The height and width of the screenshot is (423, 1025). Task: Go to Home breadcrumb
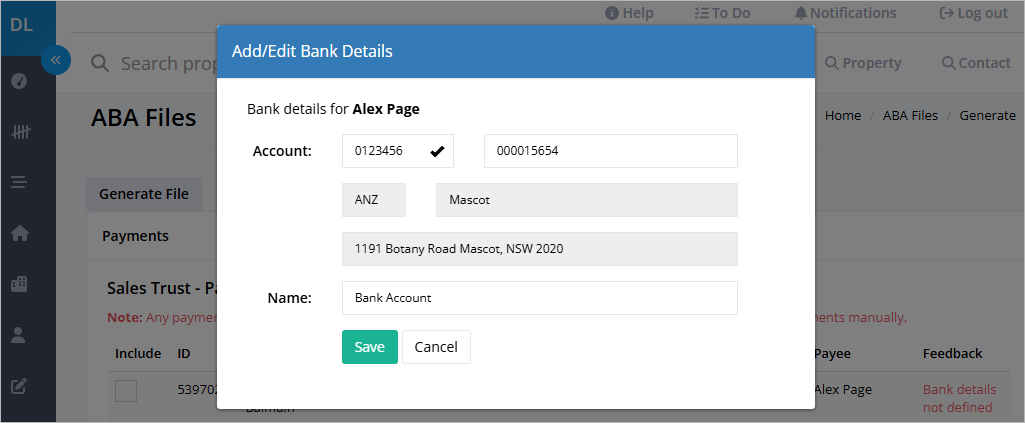pyautogui.click(x=843, y=116)
